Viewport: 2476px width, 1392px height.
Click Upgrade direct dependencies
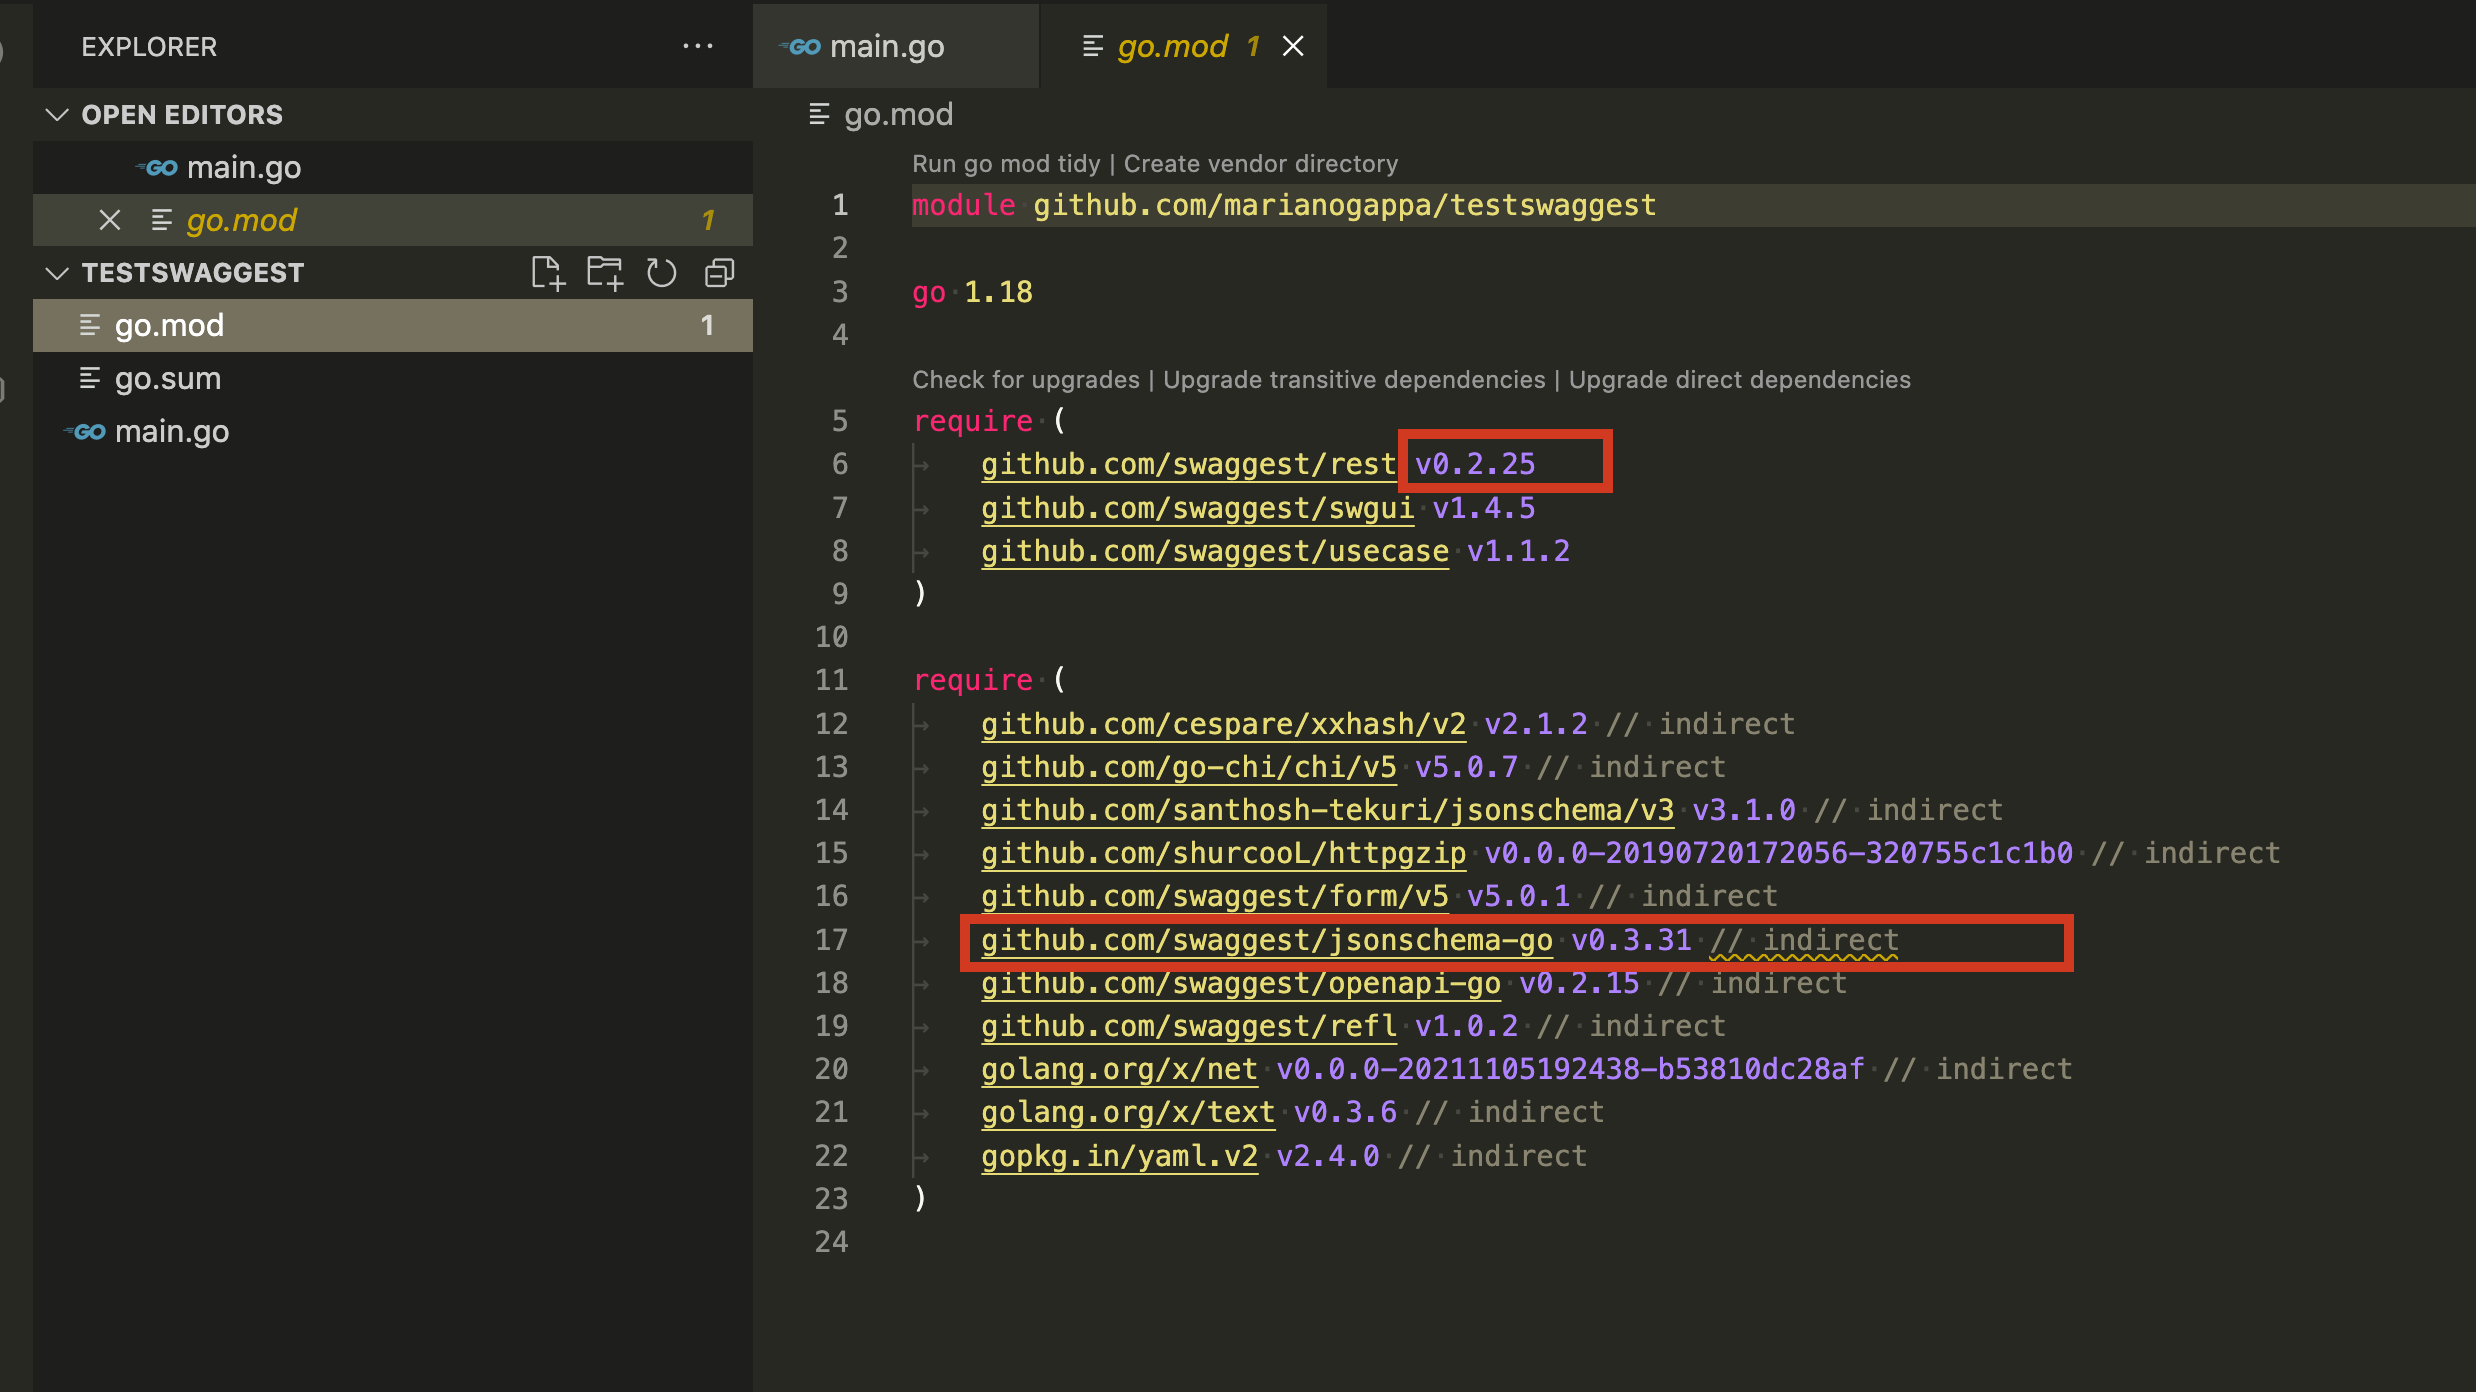tap(1740, 379)
